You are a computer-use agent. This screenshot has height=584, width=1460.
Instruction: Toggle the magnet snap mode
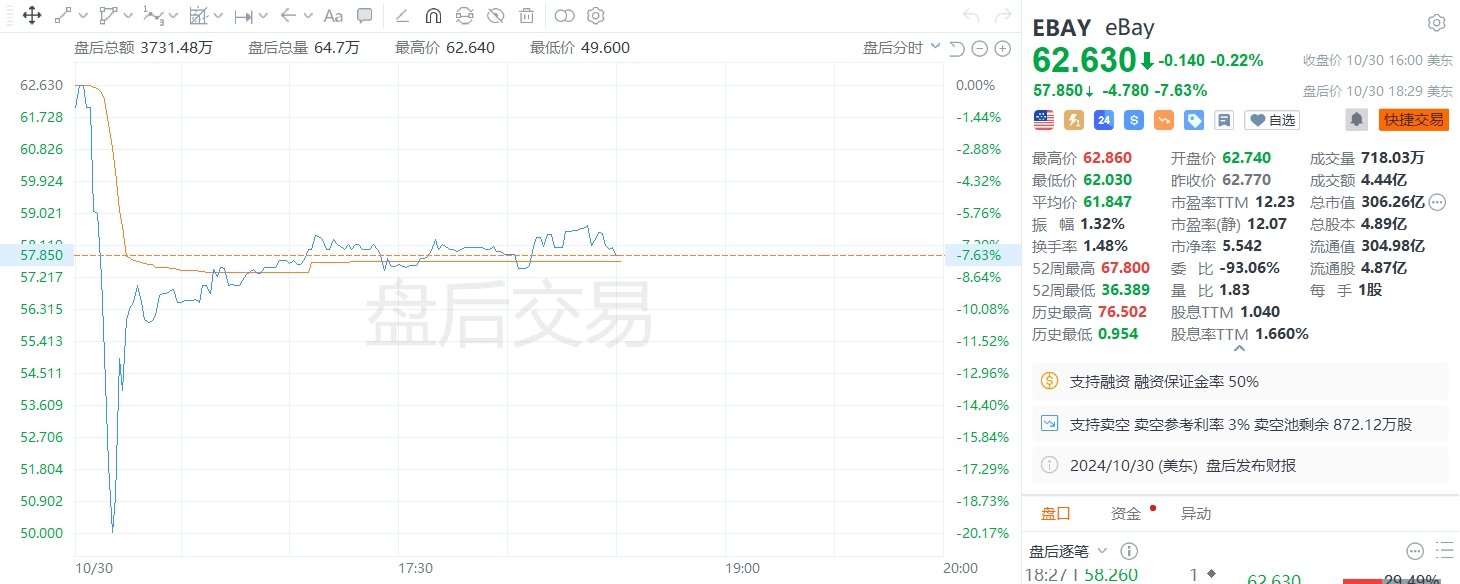coord(433,16)
